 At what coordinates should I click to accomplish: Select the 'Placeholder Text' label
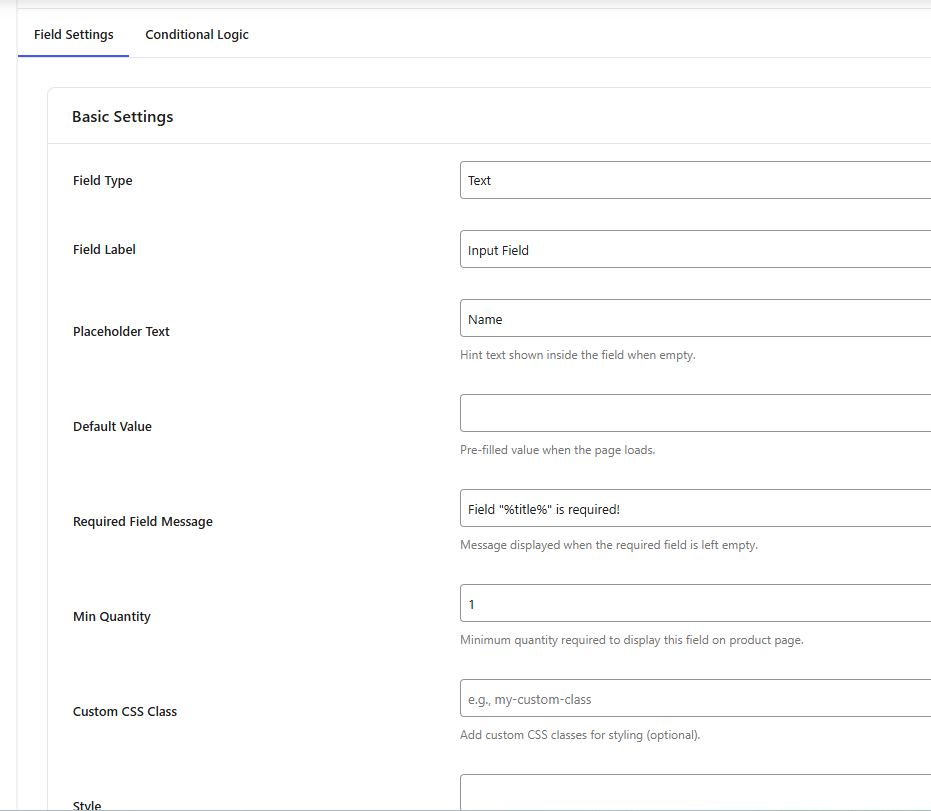(x=121, y=331)
